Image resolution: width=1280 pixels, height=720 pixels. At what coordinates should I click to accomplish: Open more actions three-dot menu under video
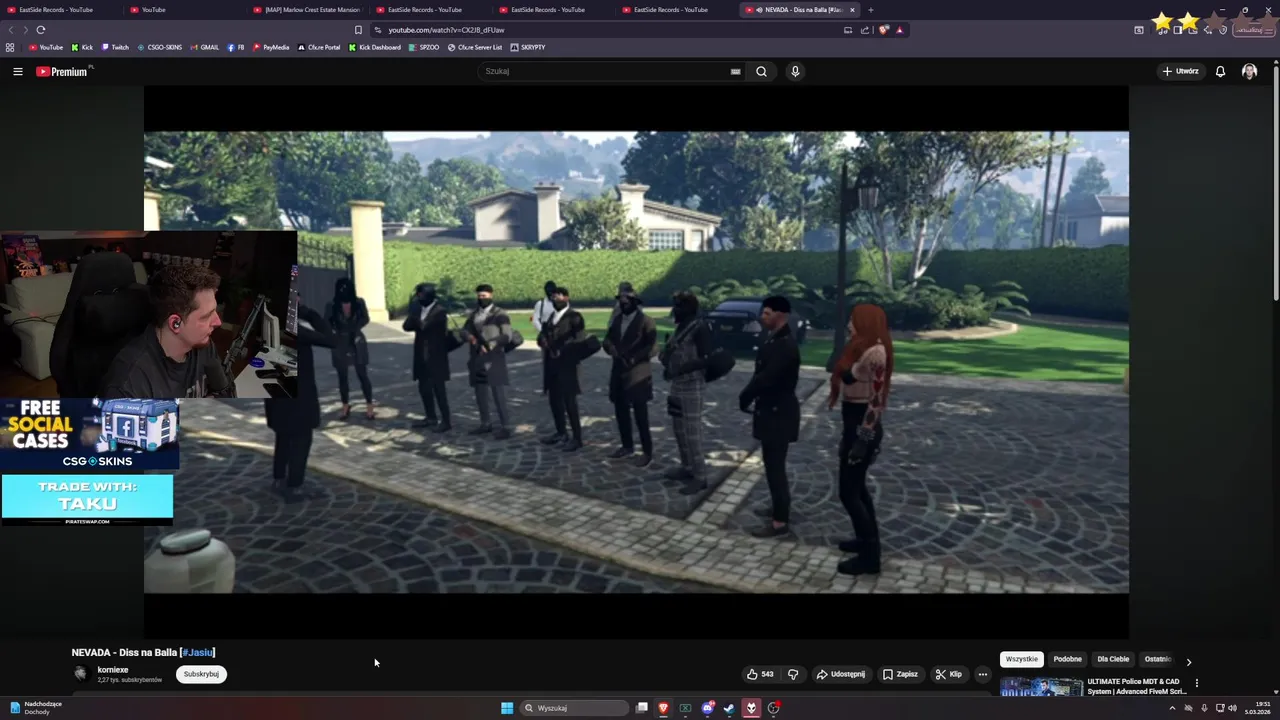tap(982, 674)
